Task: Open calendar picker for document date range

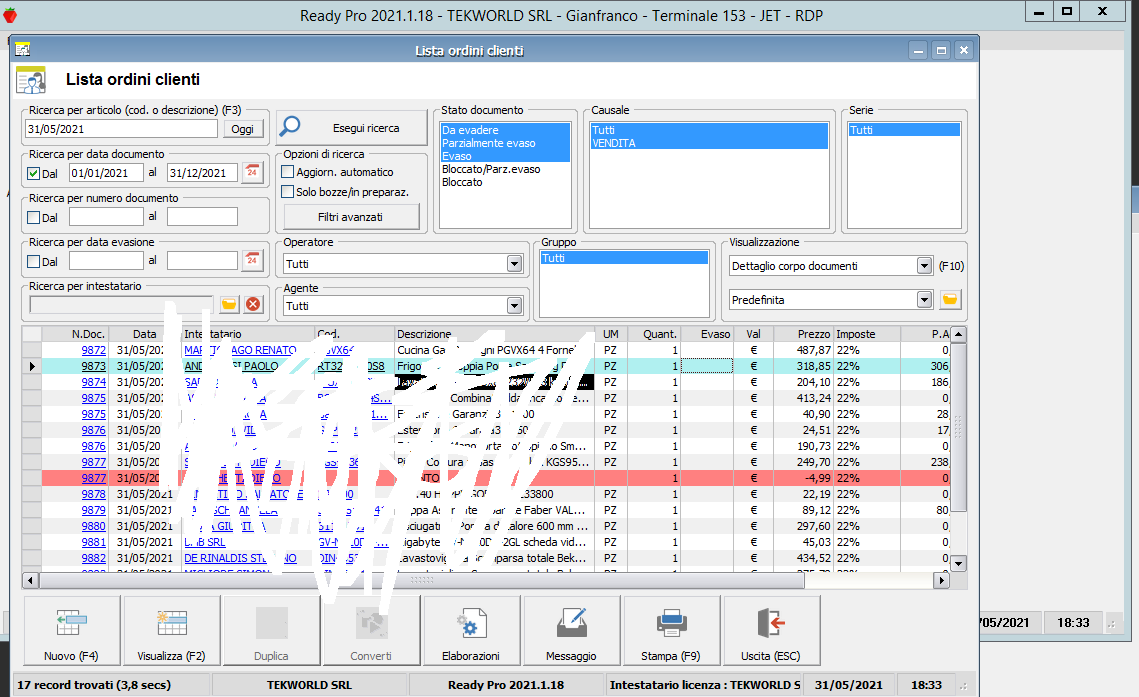Action: coord(252,172)
